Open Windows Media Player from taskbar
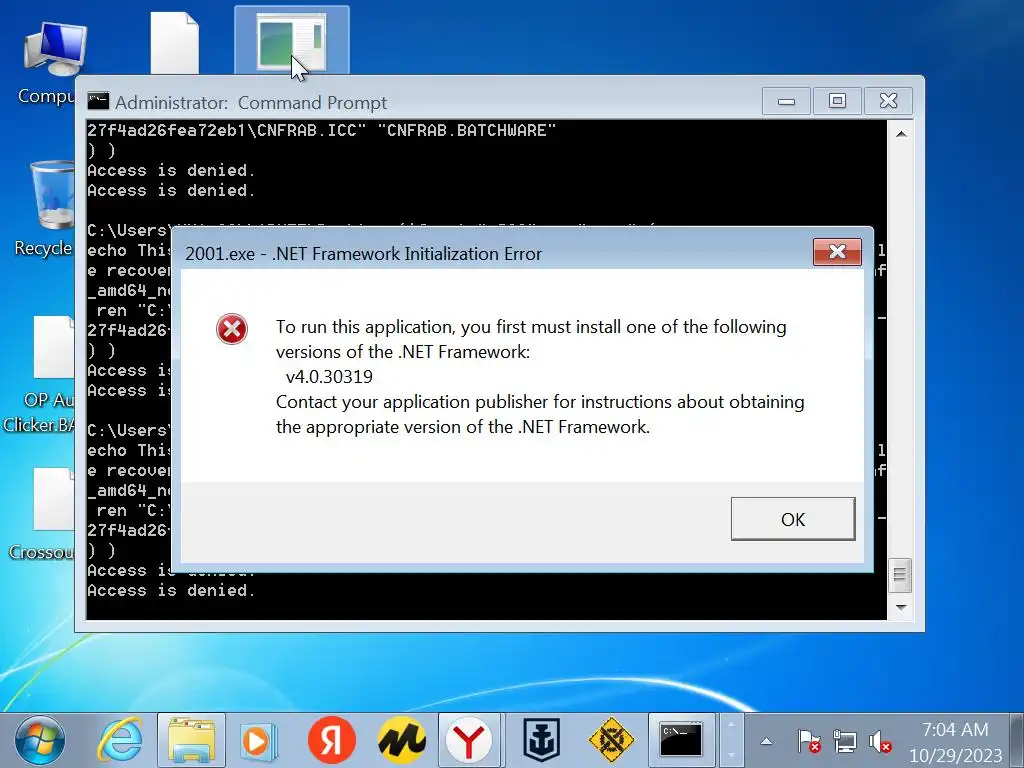 (x=258, y=741)
